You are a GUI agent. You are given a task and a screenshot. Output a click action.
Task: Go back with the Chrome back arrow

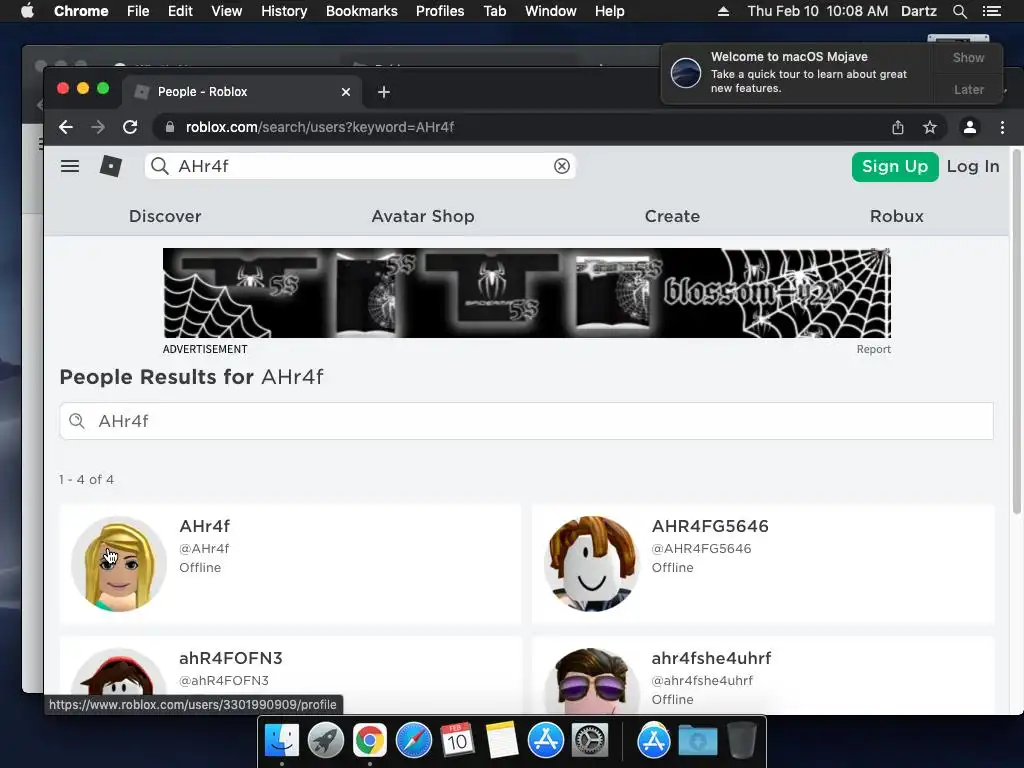coord(65,127)
